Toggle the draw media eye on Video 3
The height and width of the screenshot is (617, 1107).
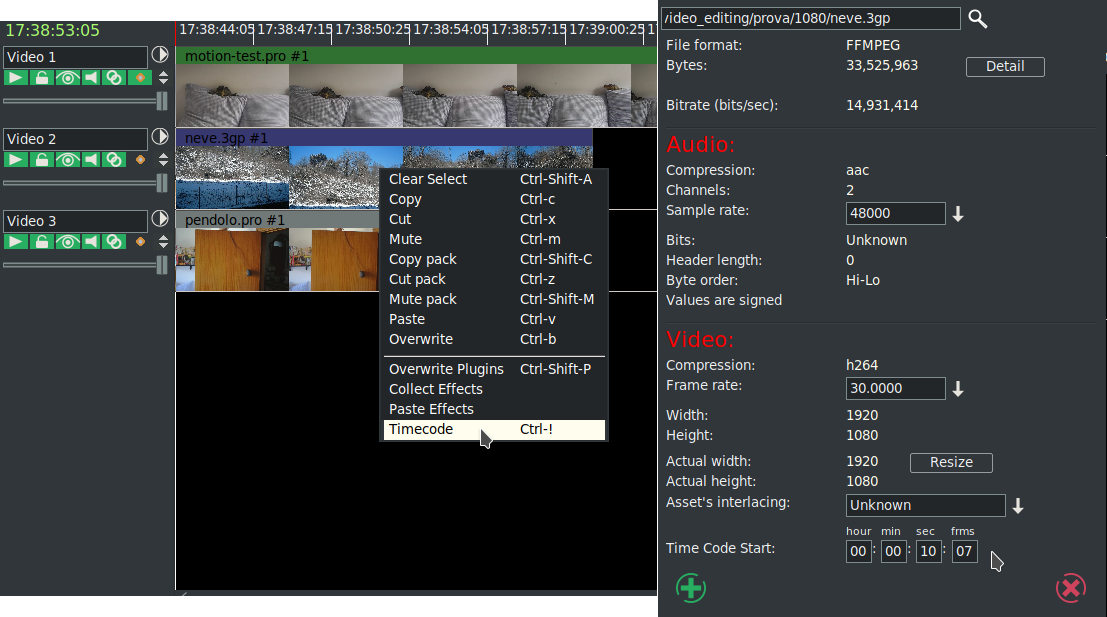[x=66, y=241]
